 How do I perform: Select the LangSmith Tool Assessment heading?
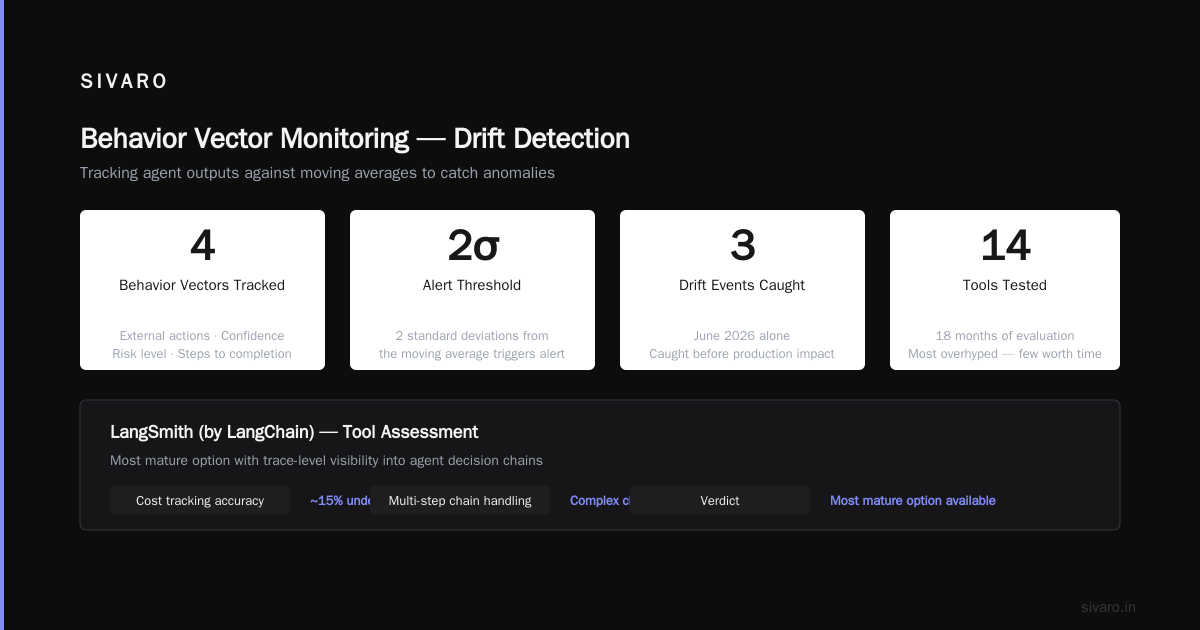click(x=294, y=432)
